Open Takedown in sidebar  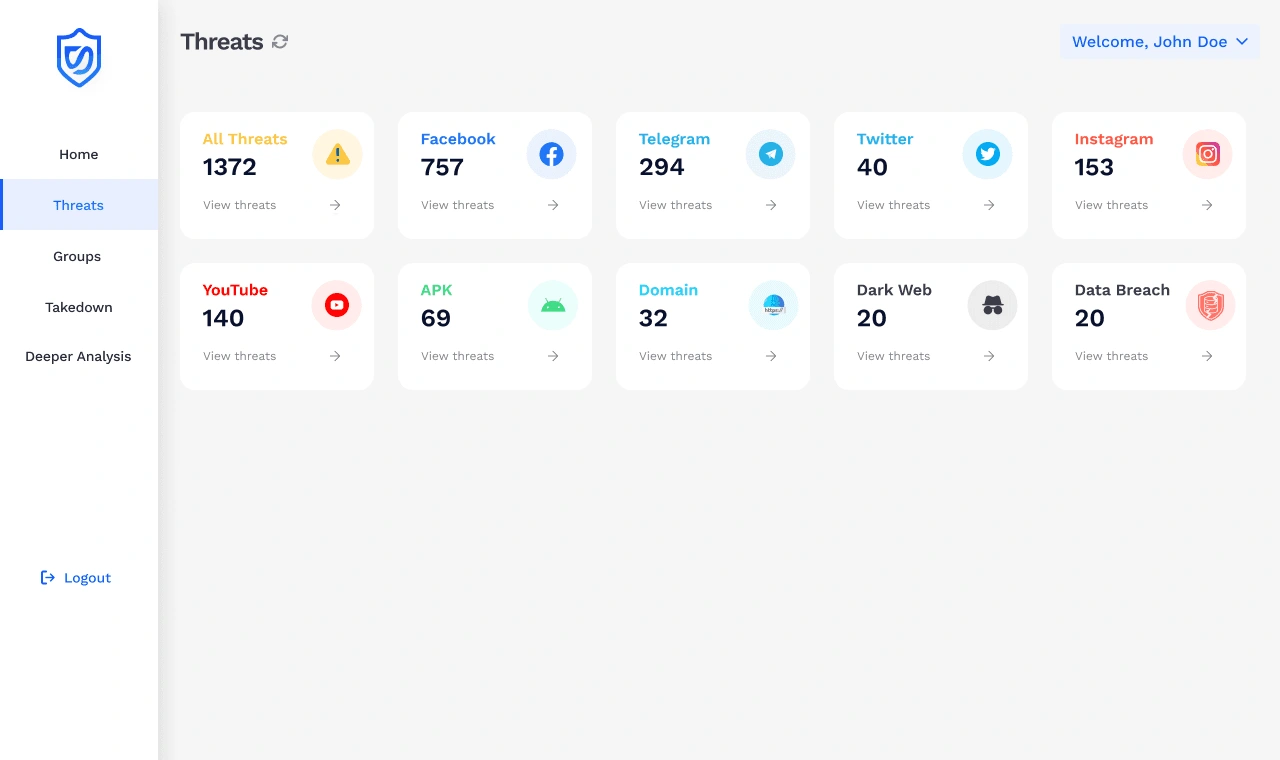pyautogui.click(x=79, y=307)
